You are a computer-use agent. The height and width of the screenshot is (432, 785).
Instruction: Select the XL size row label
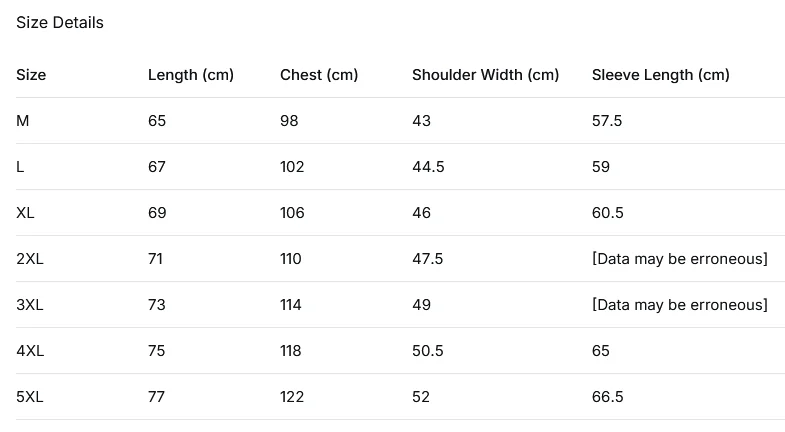pos(26,213)
